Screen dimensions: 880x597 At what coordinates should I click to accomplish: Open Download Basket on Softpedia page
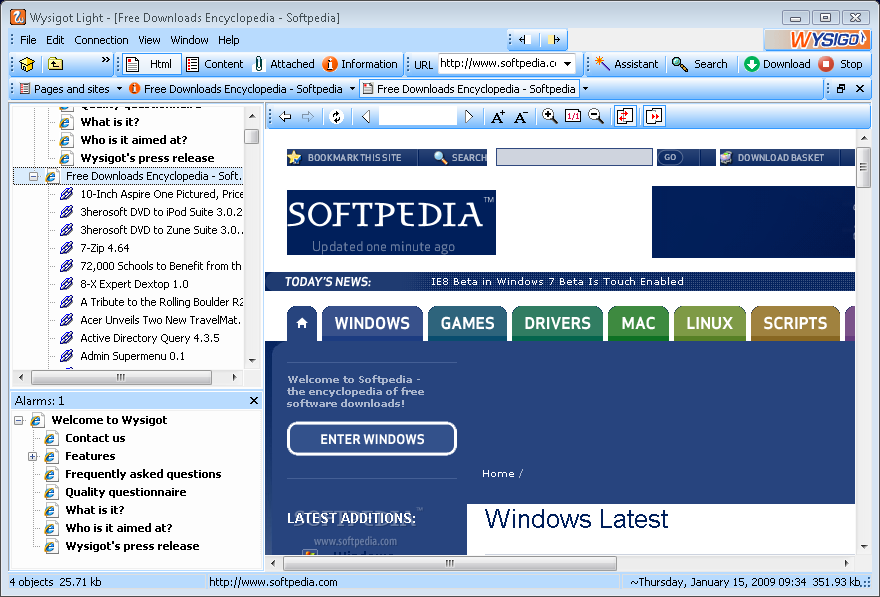(x=780, y=158)
